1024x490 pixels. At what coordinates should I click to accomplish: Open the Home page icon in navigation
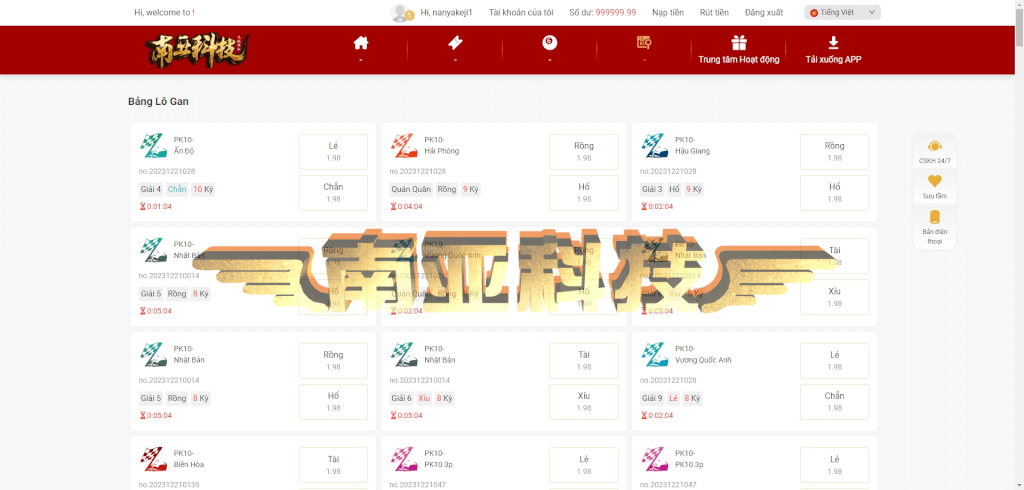pyautogui.click(x=360, y=43)
